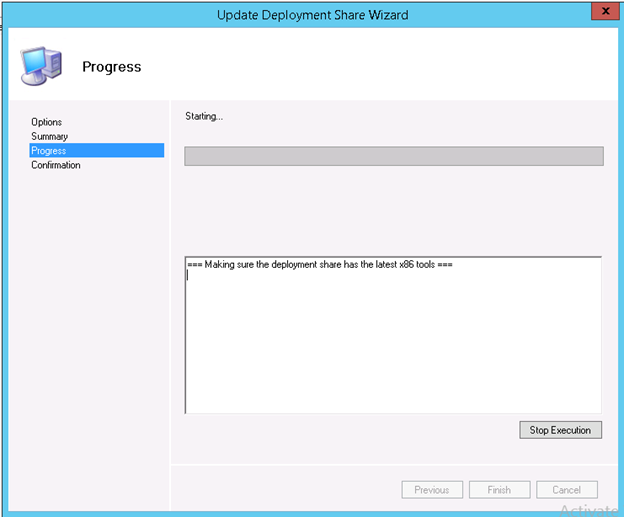Click the computer wizard icon in header

coord(39,67)
